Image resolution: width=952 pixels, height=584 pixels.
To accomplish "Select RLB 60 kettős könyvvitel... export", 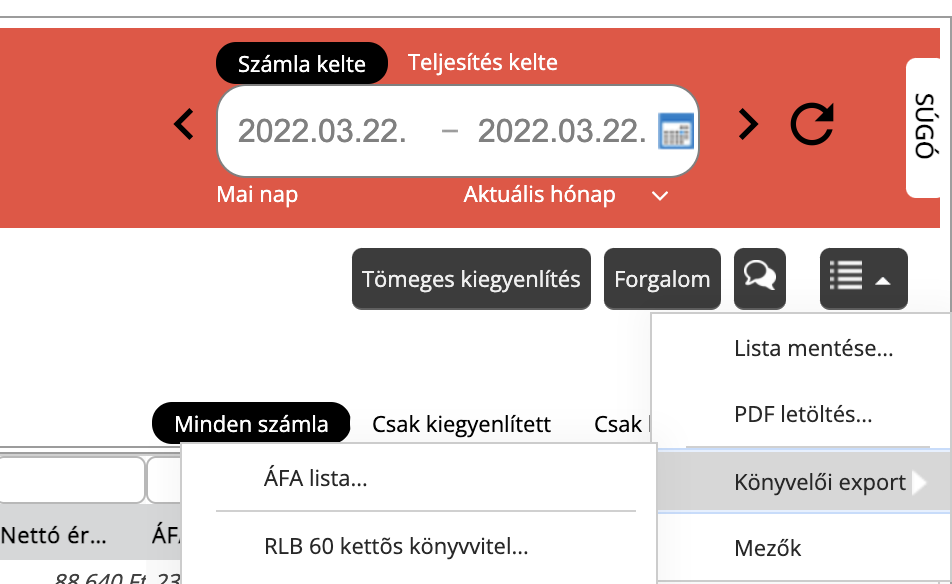I will click(396, 546).
